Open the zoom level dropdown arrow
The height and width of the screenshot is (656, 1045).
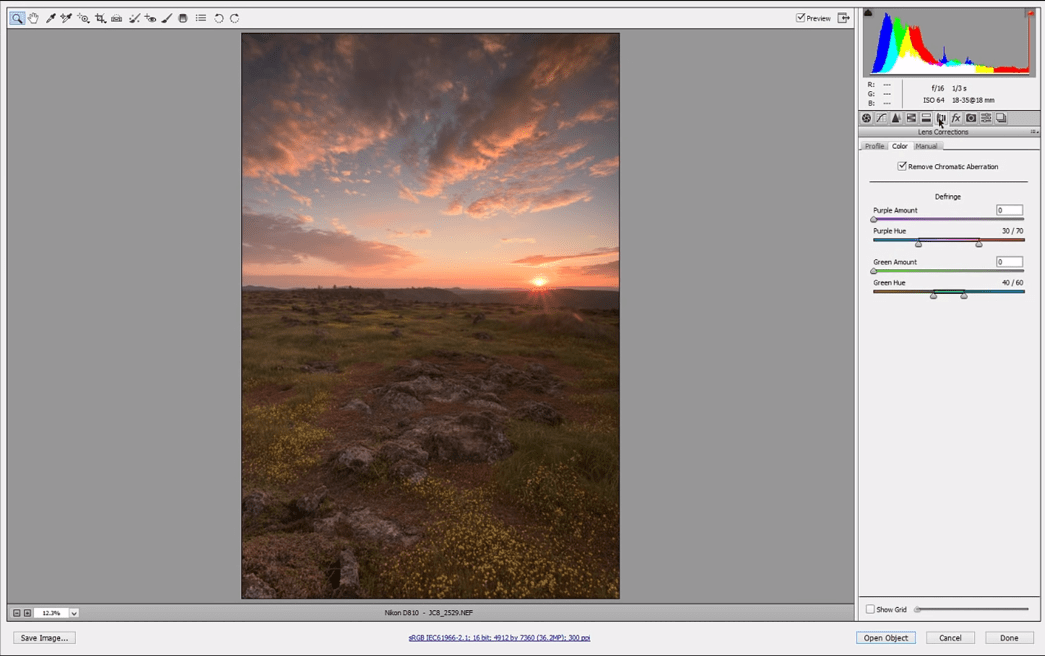74,613
